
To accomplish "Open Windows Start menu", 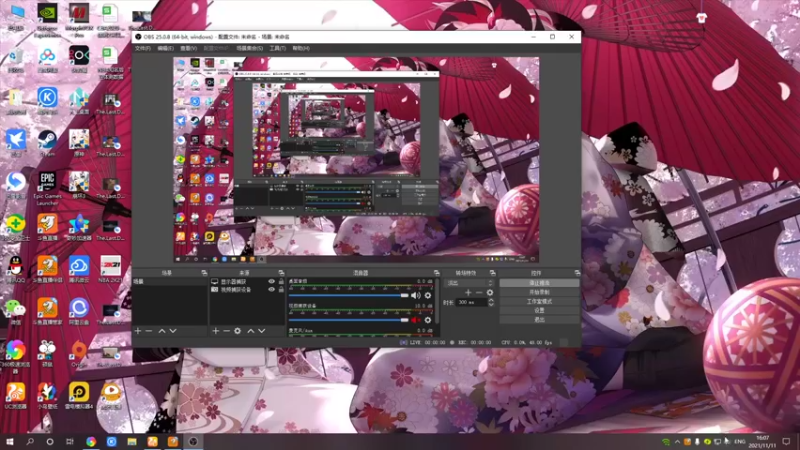I will click(x=9, y=441).
